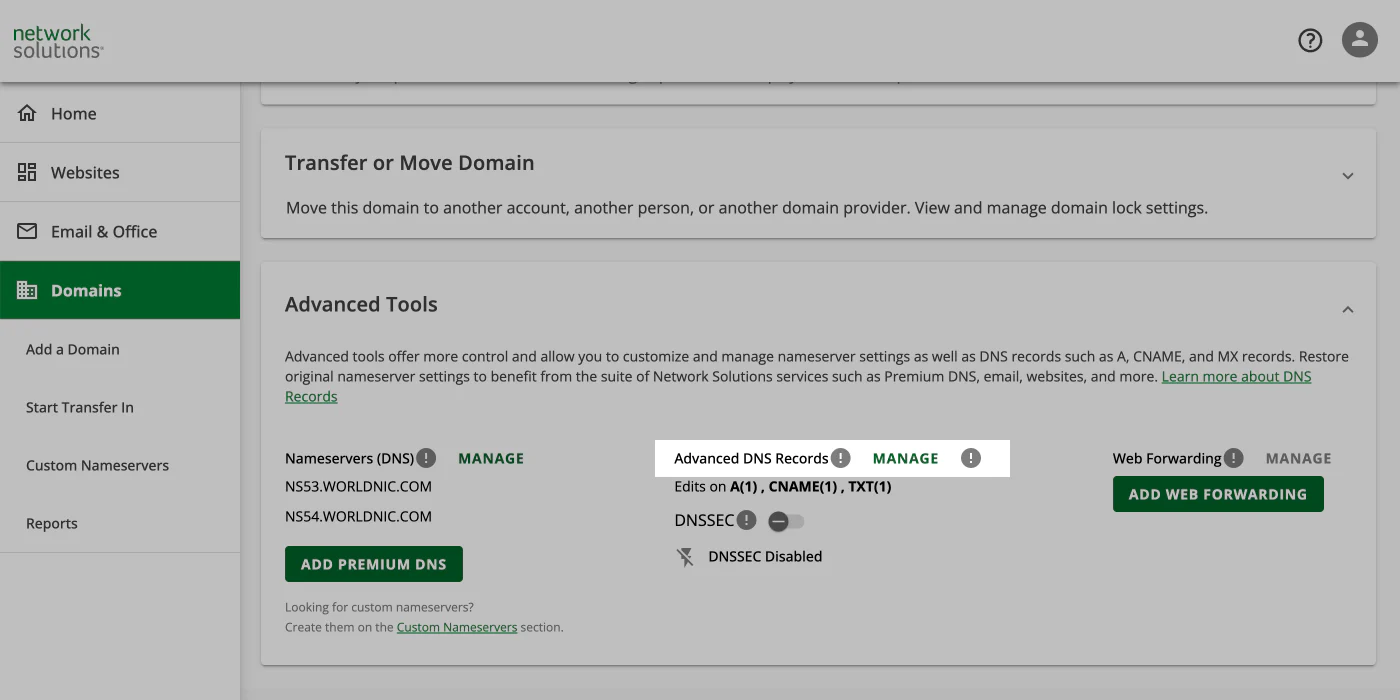Viewport: 1400px width, 700px height.
Task: Open Reports from the sidebar
Action: pos(51,523)
